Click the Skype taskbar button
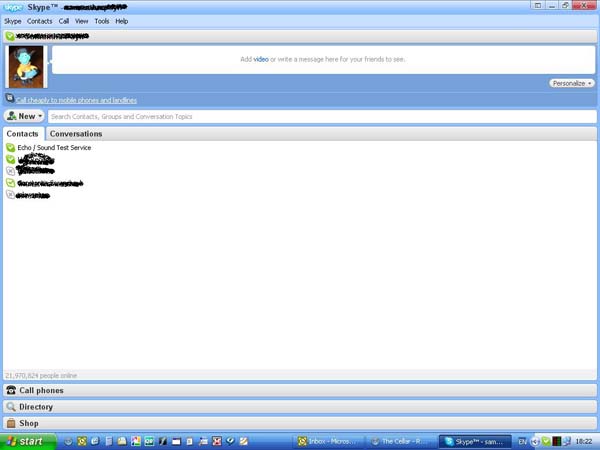The width and height of the screenshot is (600, 450). pyautogui.click(x=475, y=442)
